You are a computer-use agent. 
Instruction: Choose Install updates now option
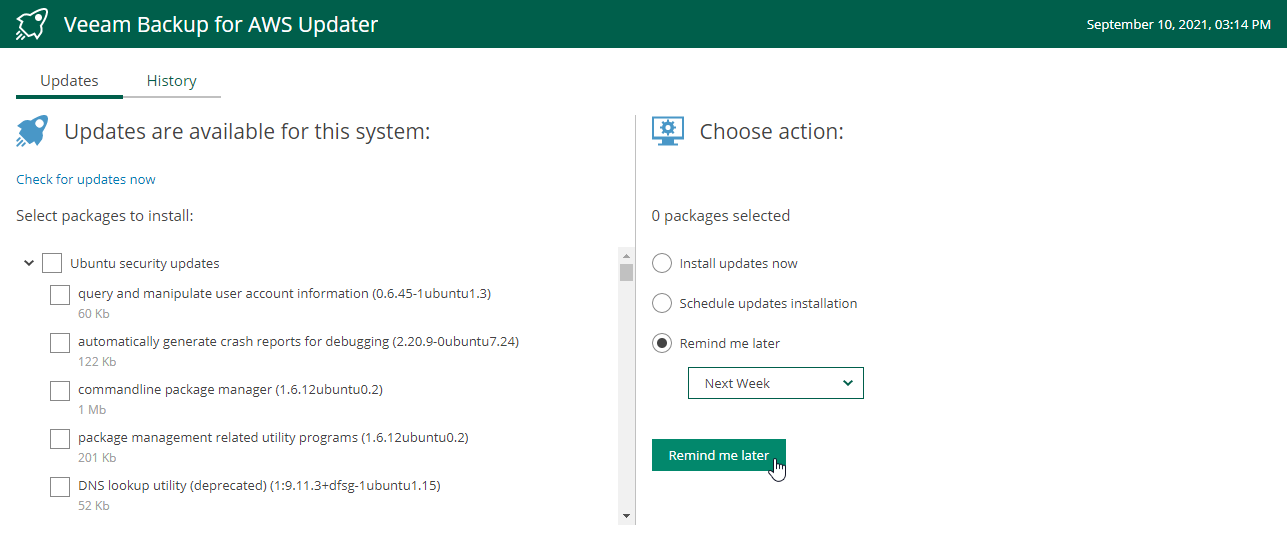coord(662,264)
